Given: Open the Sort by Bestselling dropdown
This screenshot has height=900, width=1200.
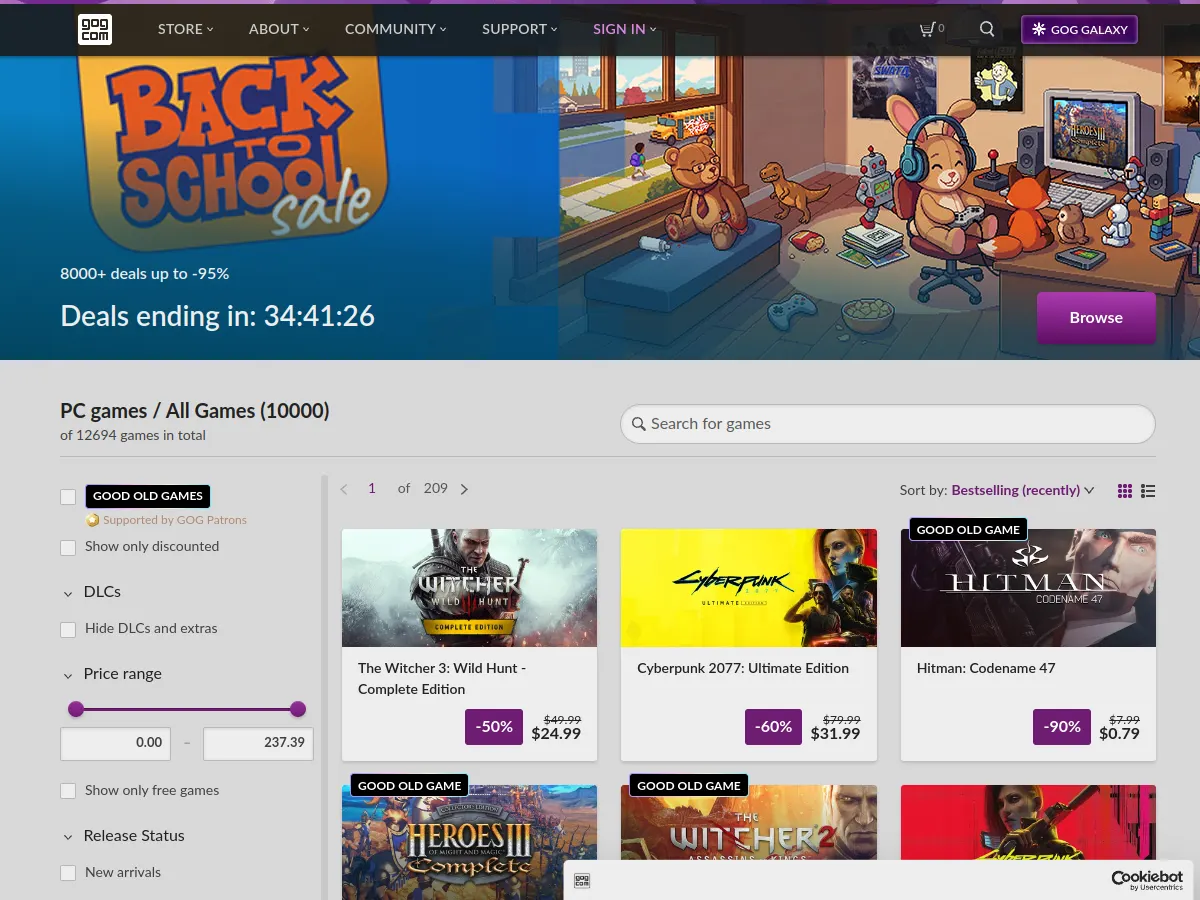Looking at the screenshot, I should [1023, 490].
